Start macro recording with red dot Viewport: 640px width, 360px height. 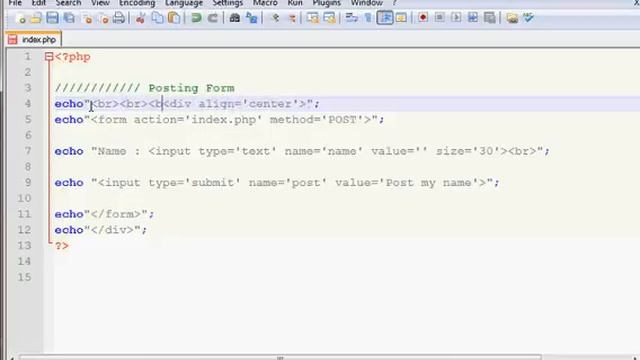[423, 18]
